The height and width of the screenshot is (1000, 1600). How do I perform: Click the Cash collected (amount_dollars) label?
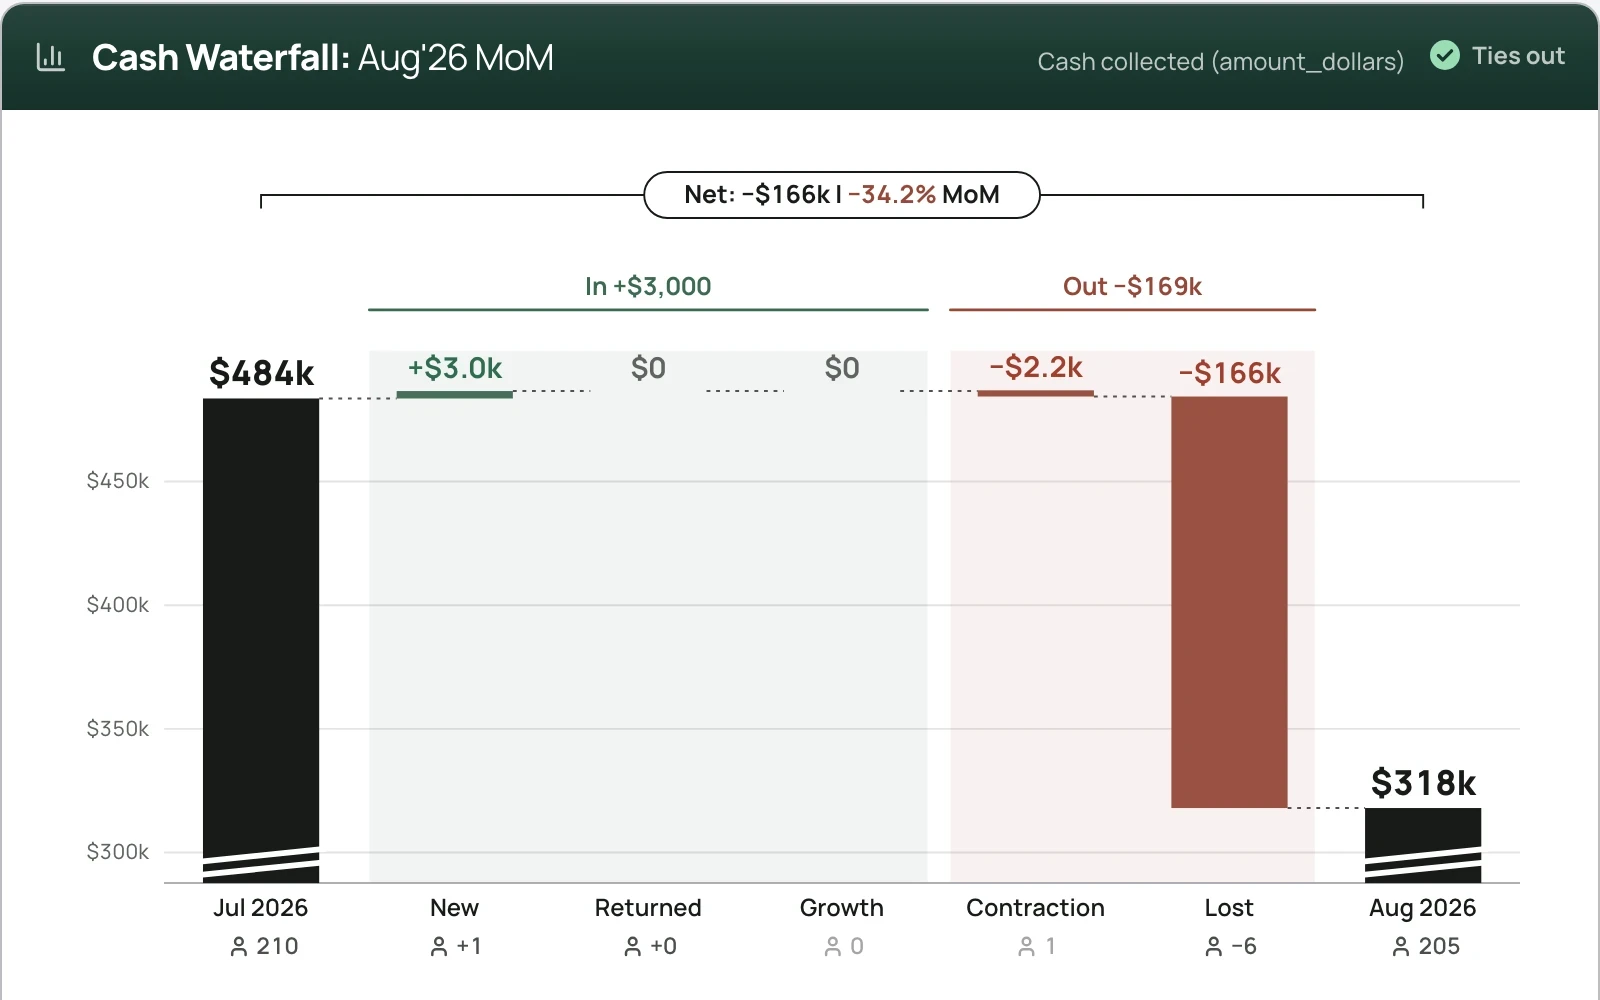(1220, 62)
